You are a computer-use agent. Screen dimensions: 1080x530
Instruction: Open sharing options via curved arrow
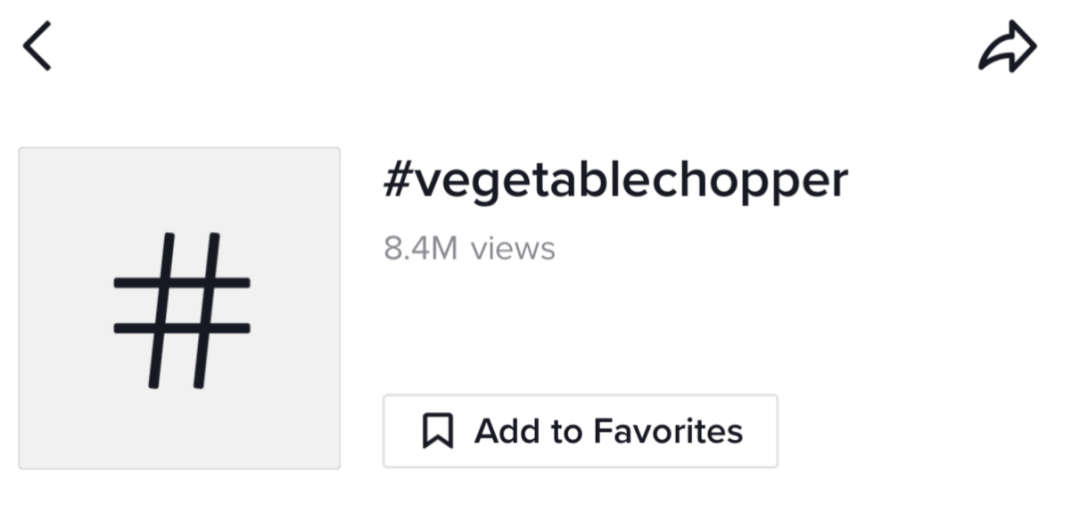1007,47
